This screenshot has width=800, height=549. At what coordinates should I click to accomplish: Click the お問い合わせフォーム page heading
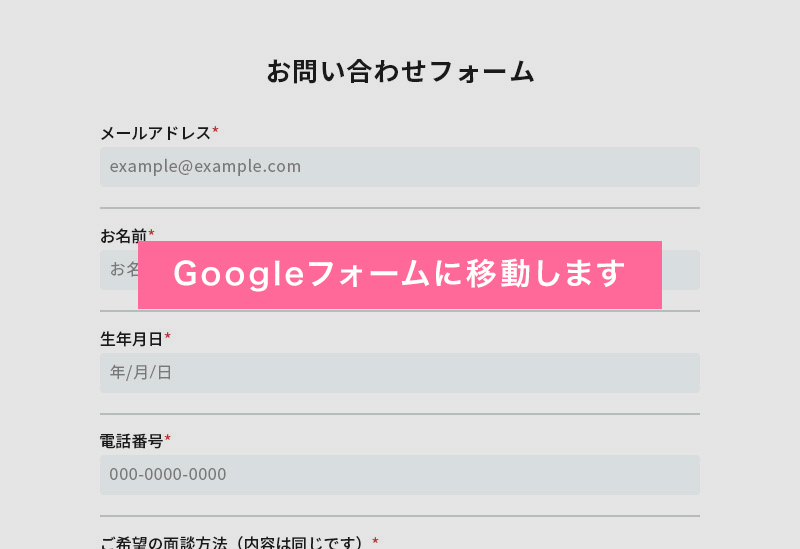[400, 72]
